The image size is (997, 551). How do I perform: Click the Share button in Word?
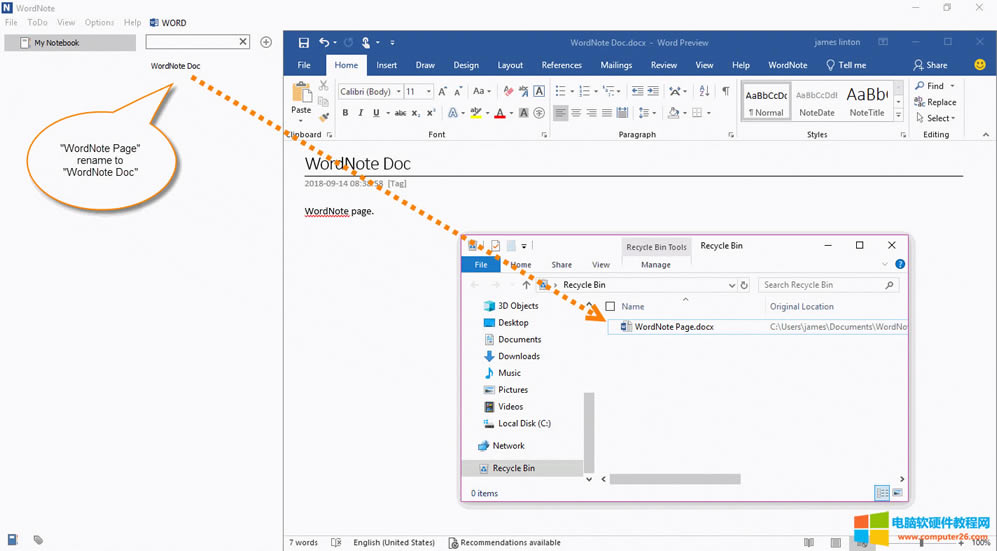(x=930, y=65)
